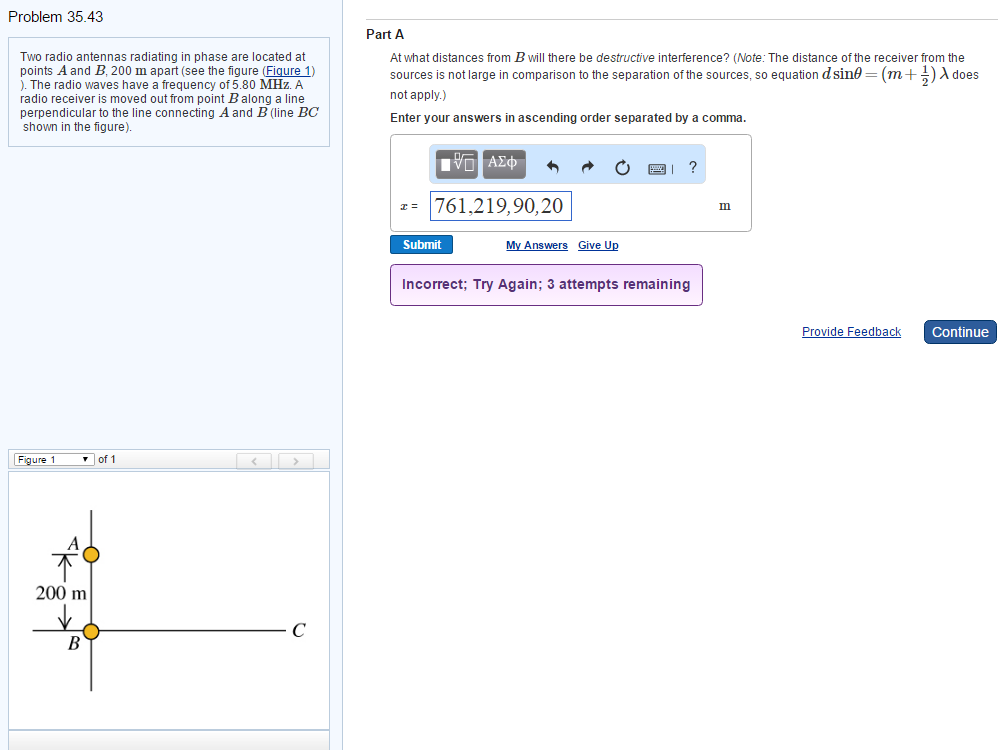The height and width of the screenshot is (750, 1007).
Task: Go to next figure arrow
Action: pos(296,461)
